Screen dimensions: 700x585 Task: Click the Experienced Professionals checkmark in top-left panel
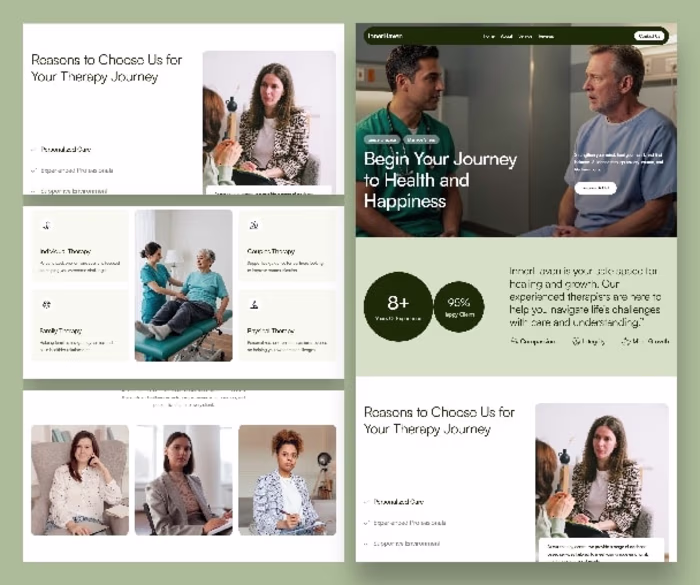point(33,171)
